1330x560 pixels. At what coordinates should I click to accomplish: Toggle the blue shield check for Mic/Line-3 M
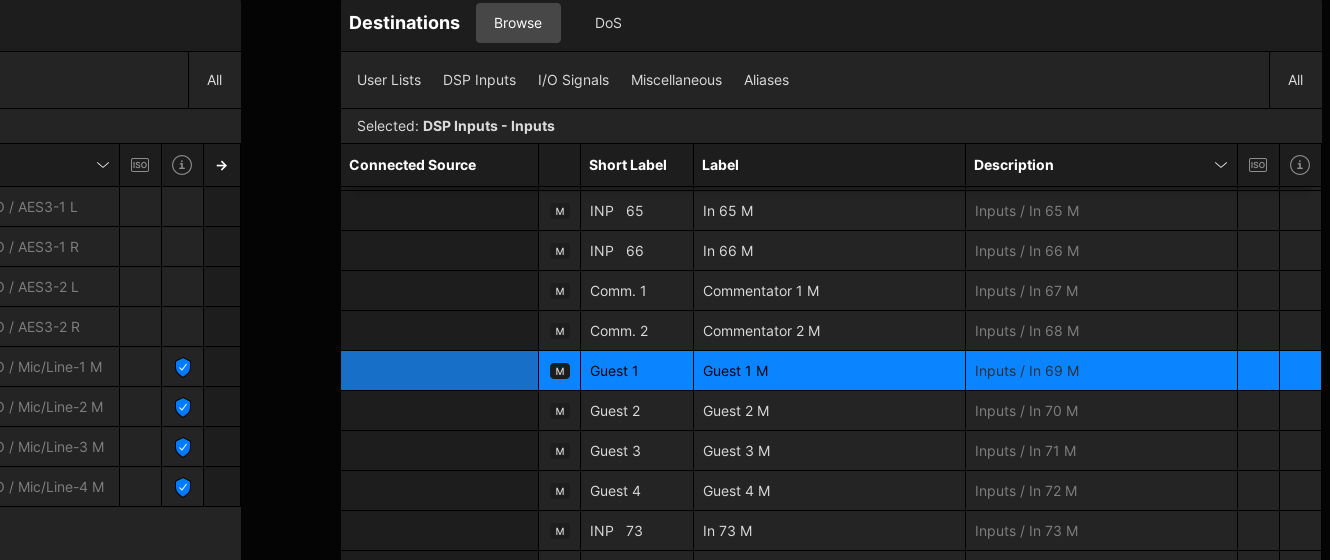coord(182,447)
